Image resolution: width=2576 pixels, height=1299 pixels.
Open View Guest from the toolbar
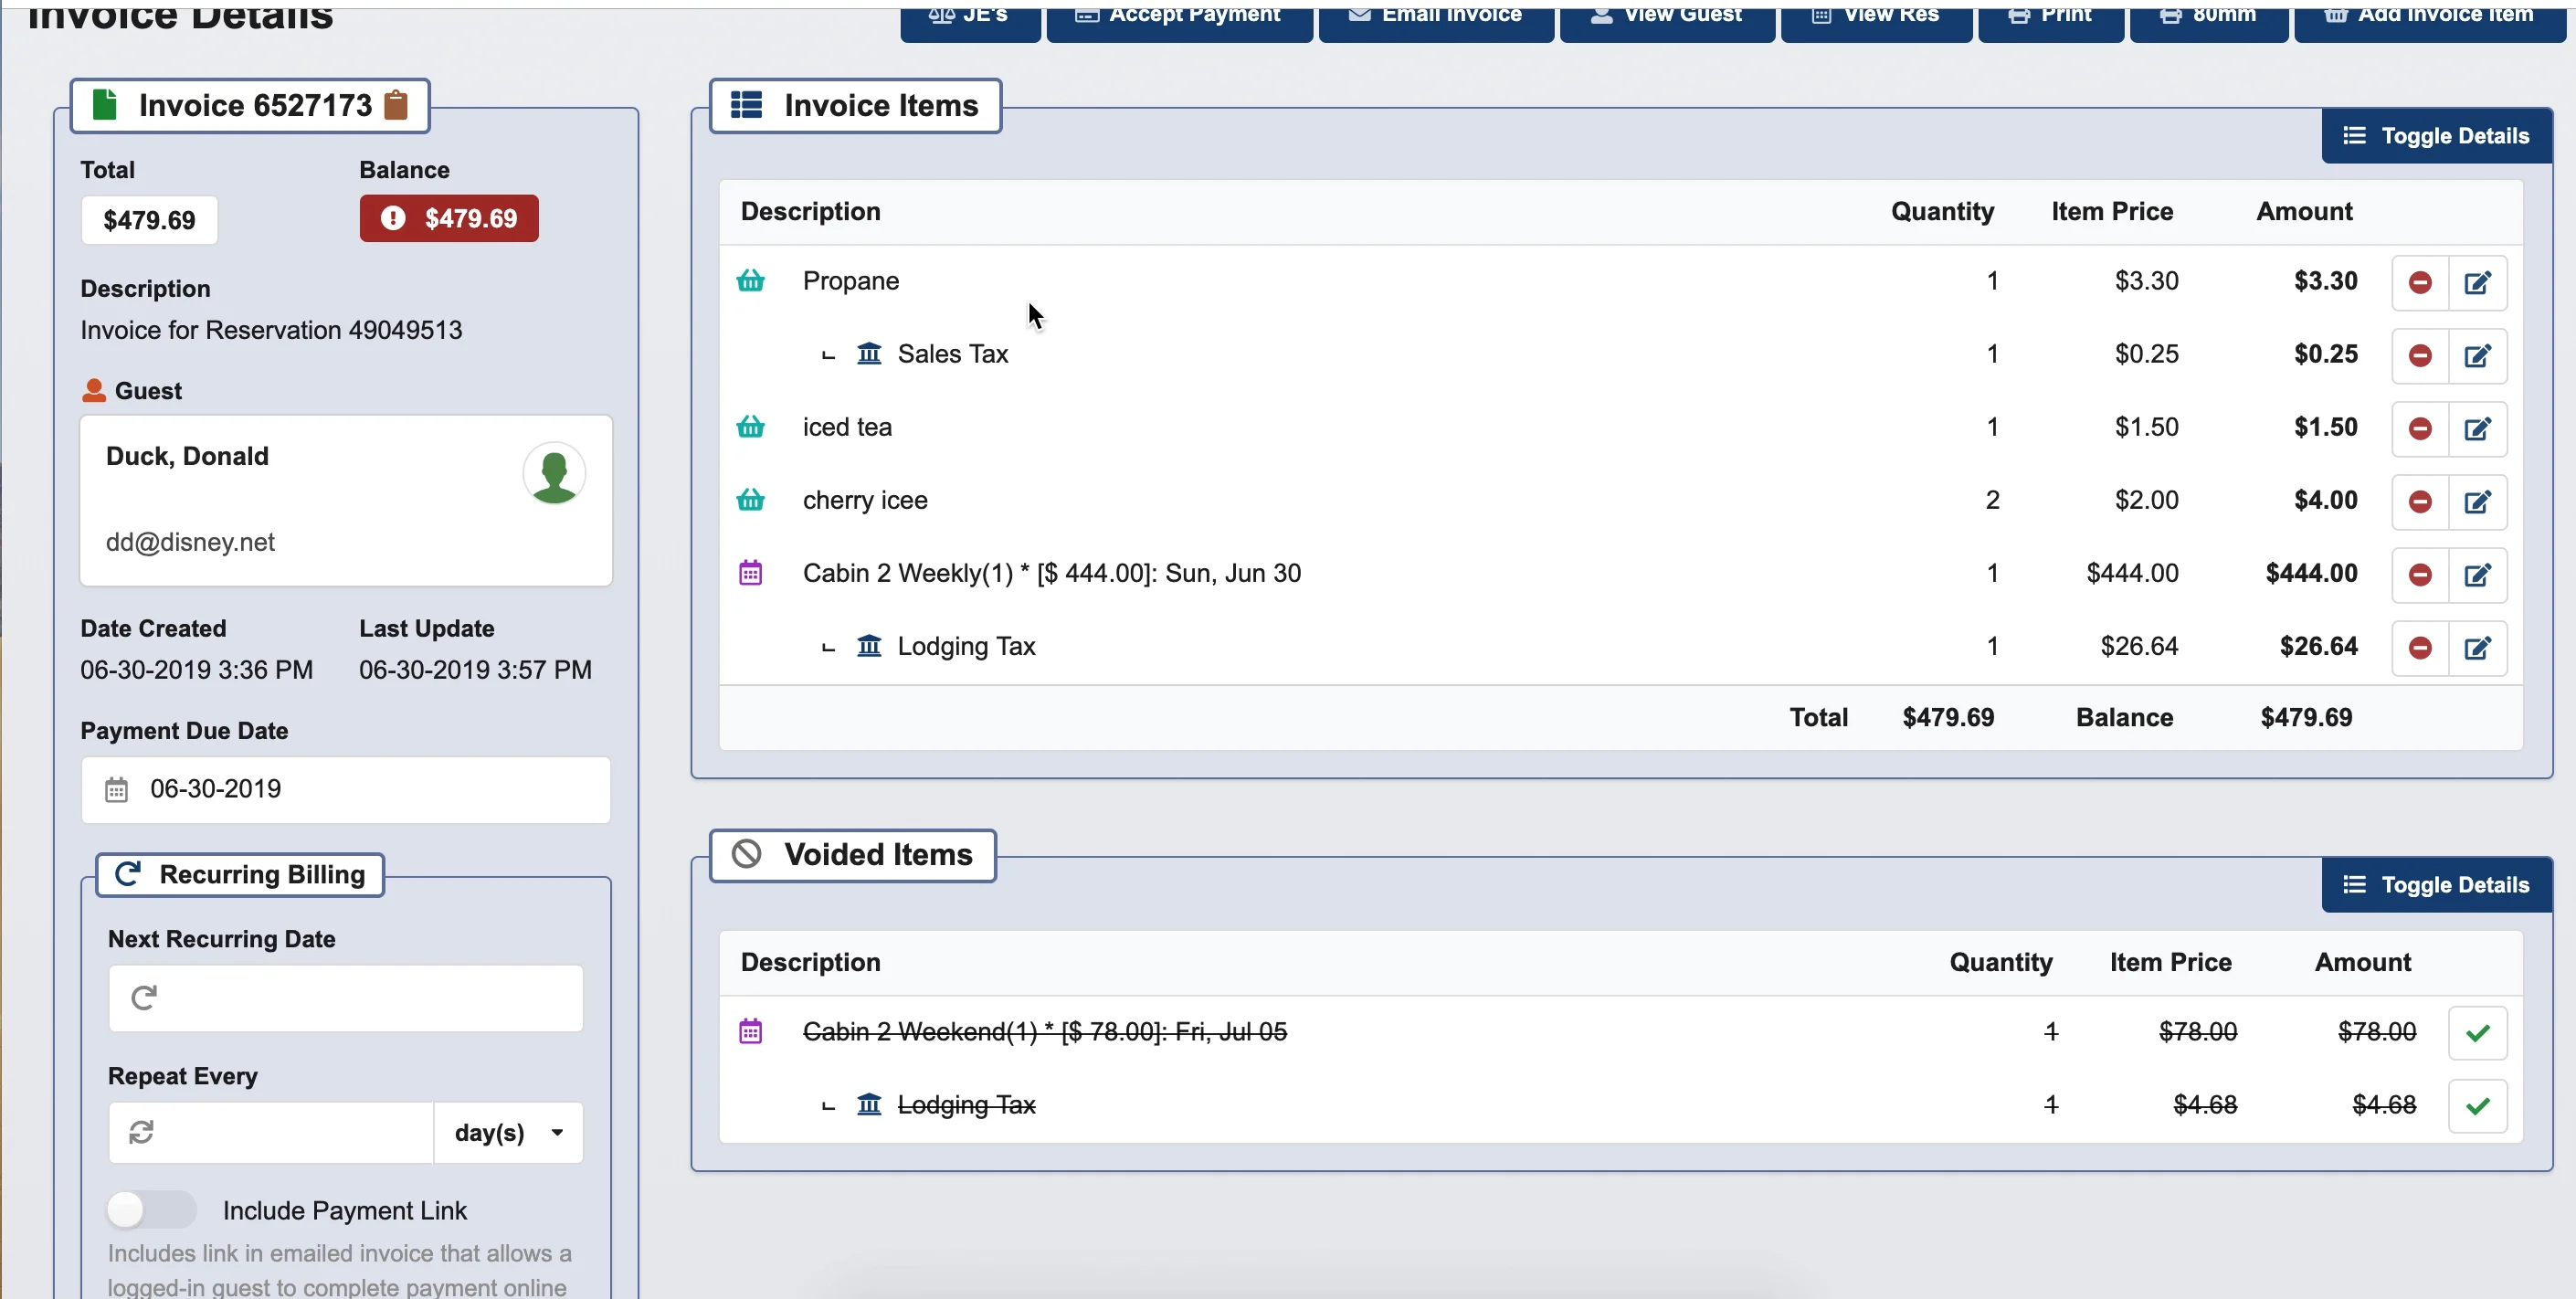point(1666,14)
